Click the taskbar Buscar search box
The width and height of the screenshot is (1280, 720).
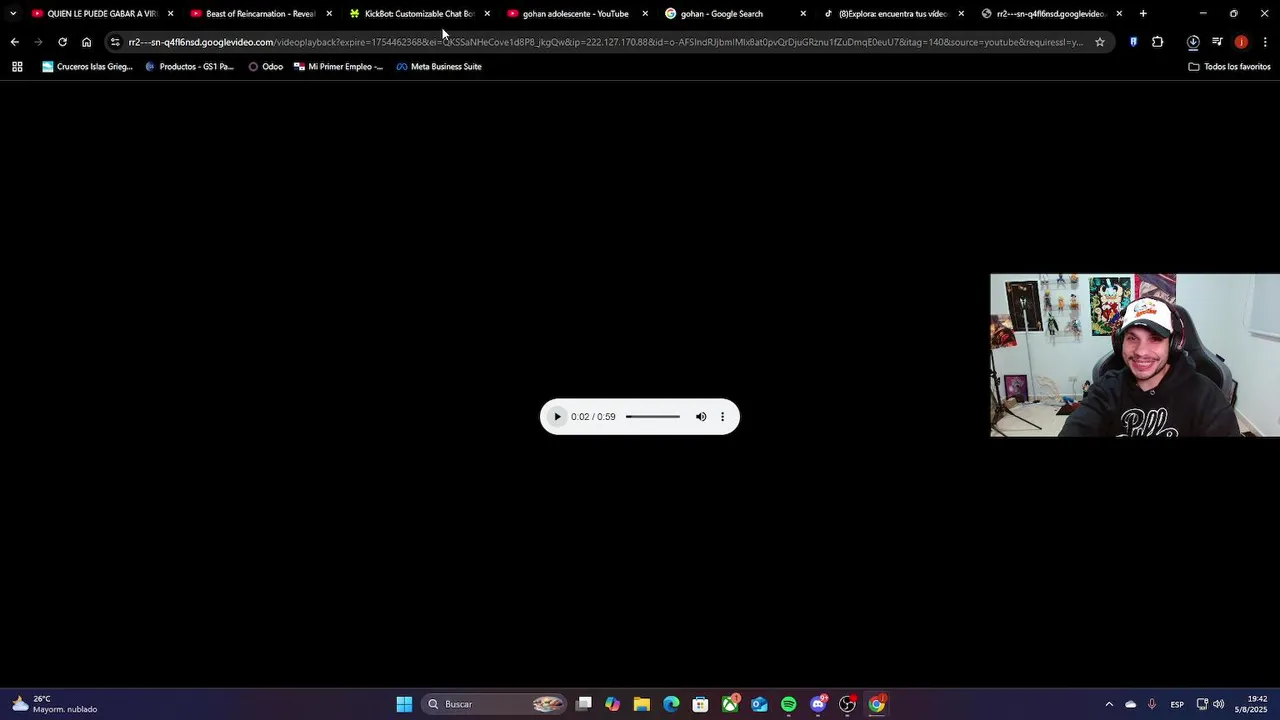click(x=495, y=704)
